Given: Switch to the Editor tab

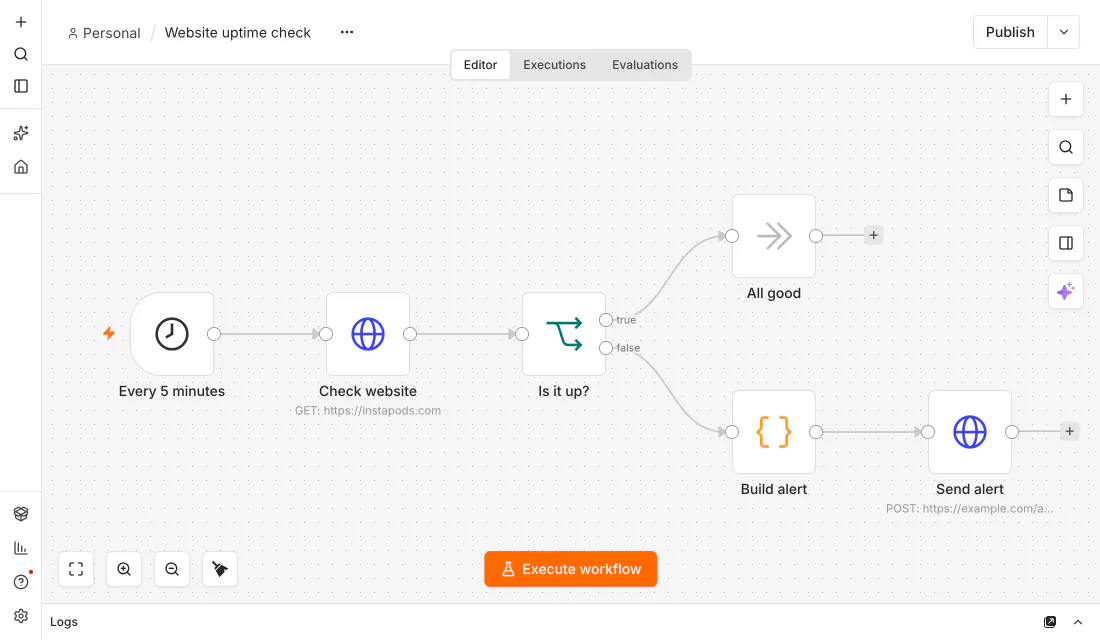Looking at the screenshot, I should 481,65.
